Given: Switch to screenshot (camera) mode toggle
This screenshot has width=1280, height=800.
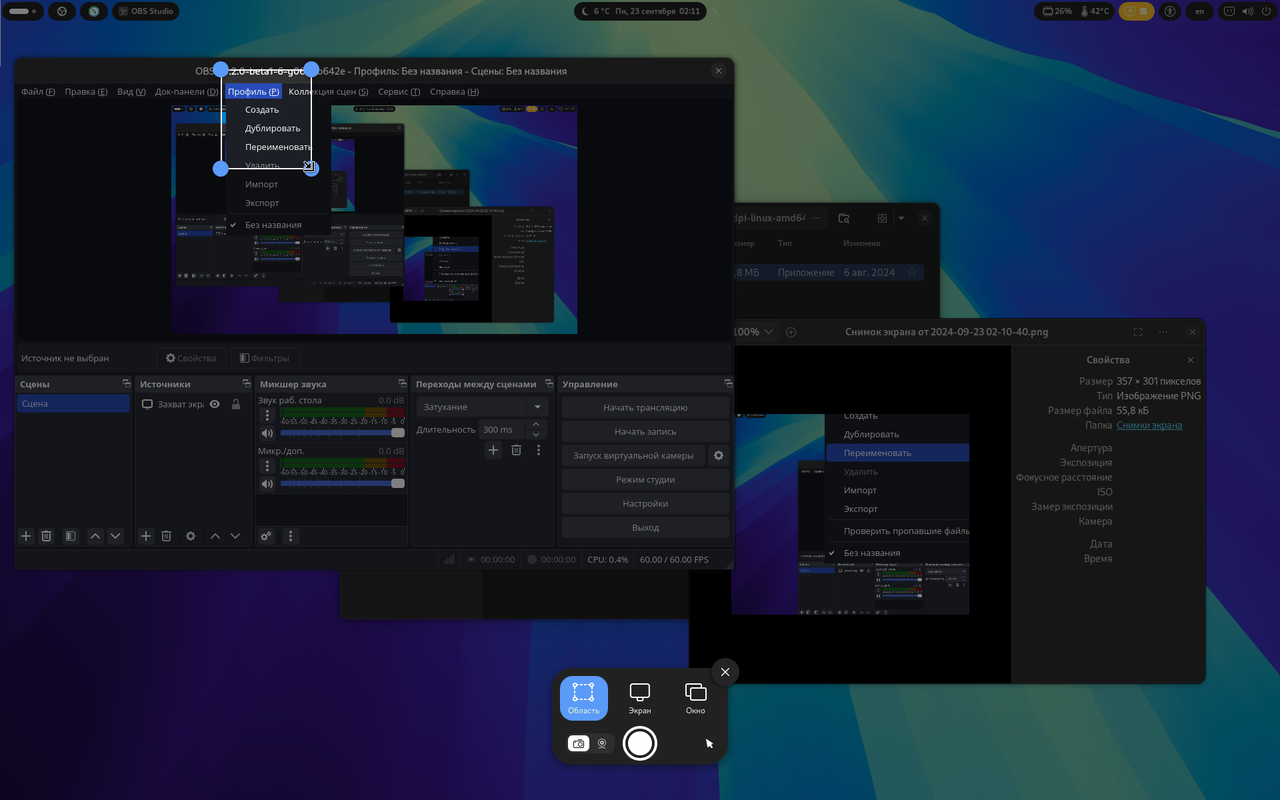Looking at the screenshot, I should [x=578, y=744].
